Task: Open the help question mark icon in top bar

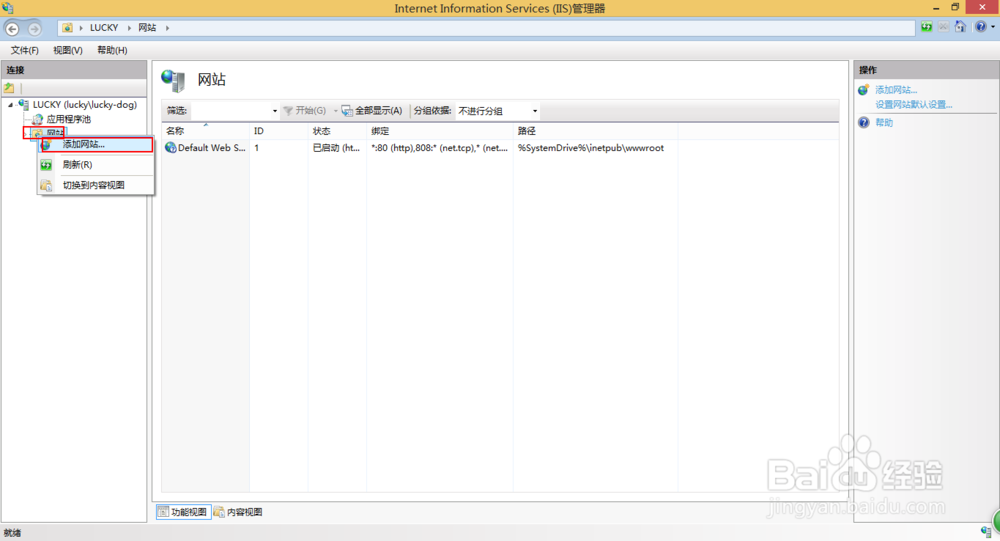Action: (x=981, y=27)
